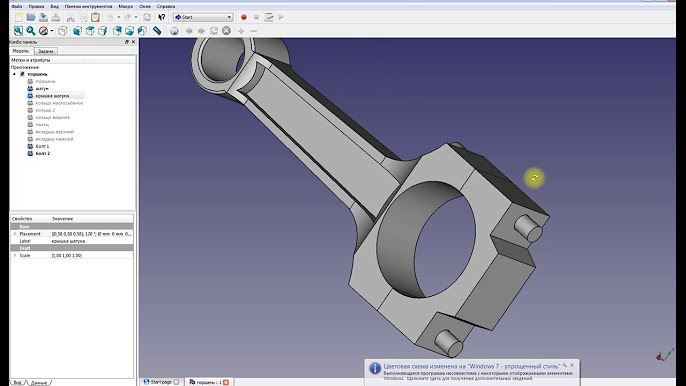Click the Execute macro play icon

[x=281, y=17]
